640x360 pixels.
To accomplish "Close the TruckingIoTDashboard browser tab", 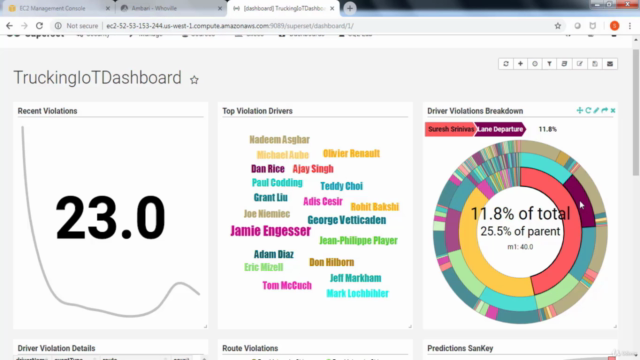I will 332,8.
